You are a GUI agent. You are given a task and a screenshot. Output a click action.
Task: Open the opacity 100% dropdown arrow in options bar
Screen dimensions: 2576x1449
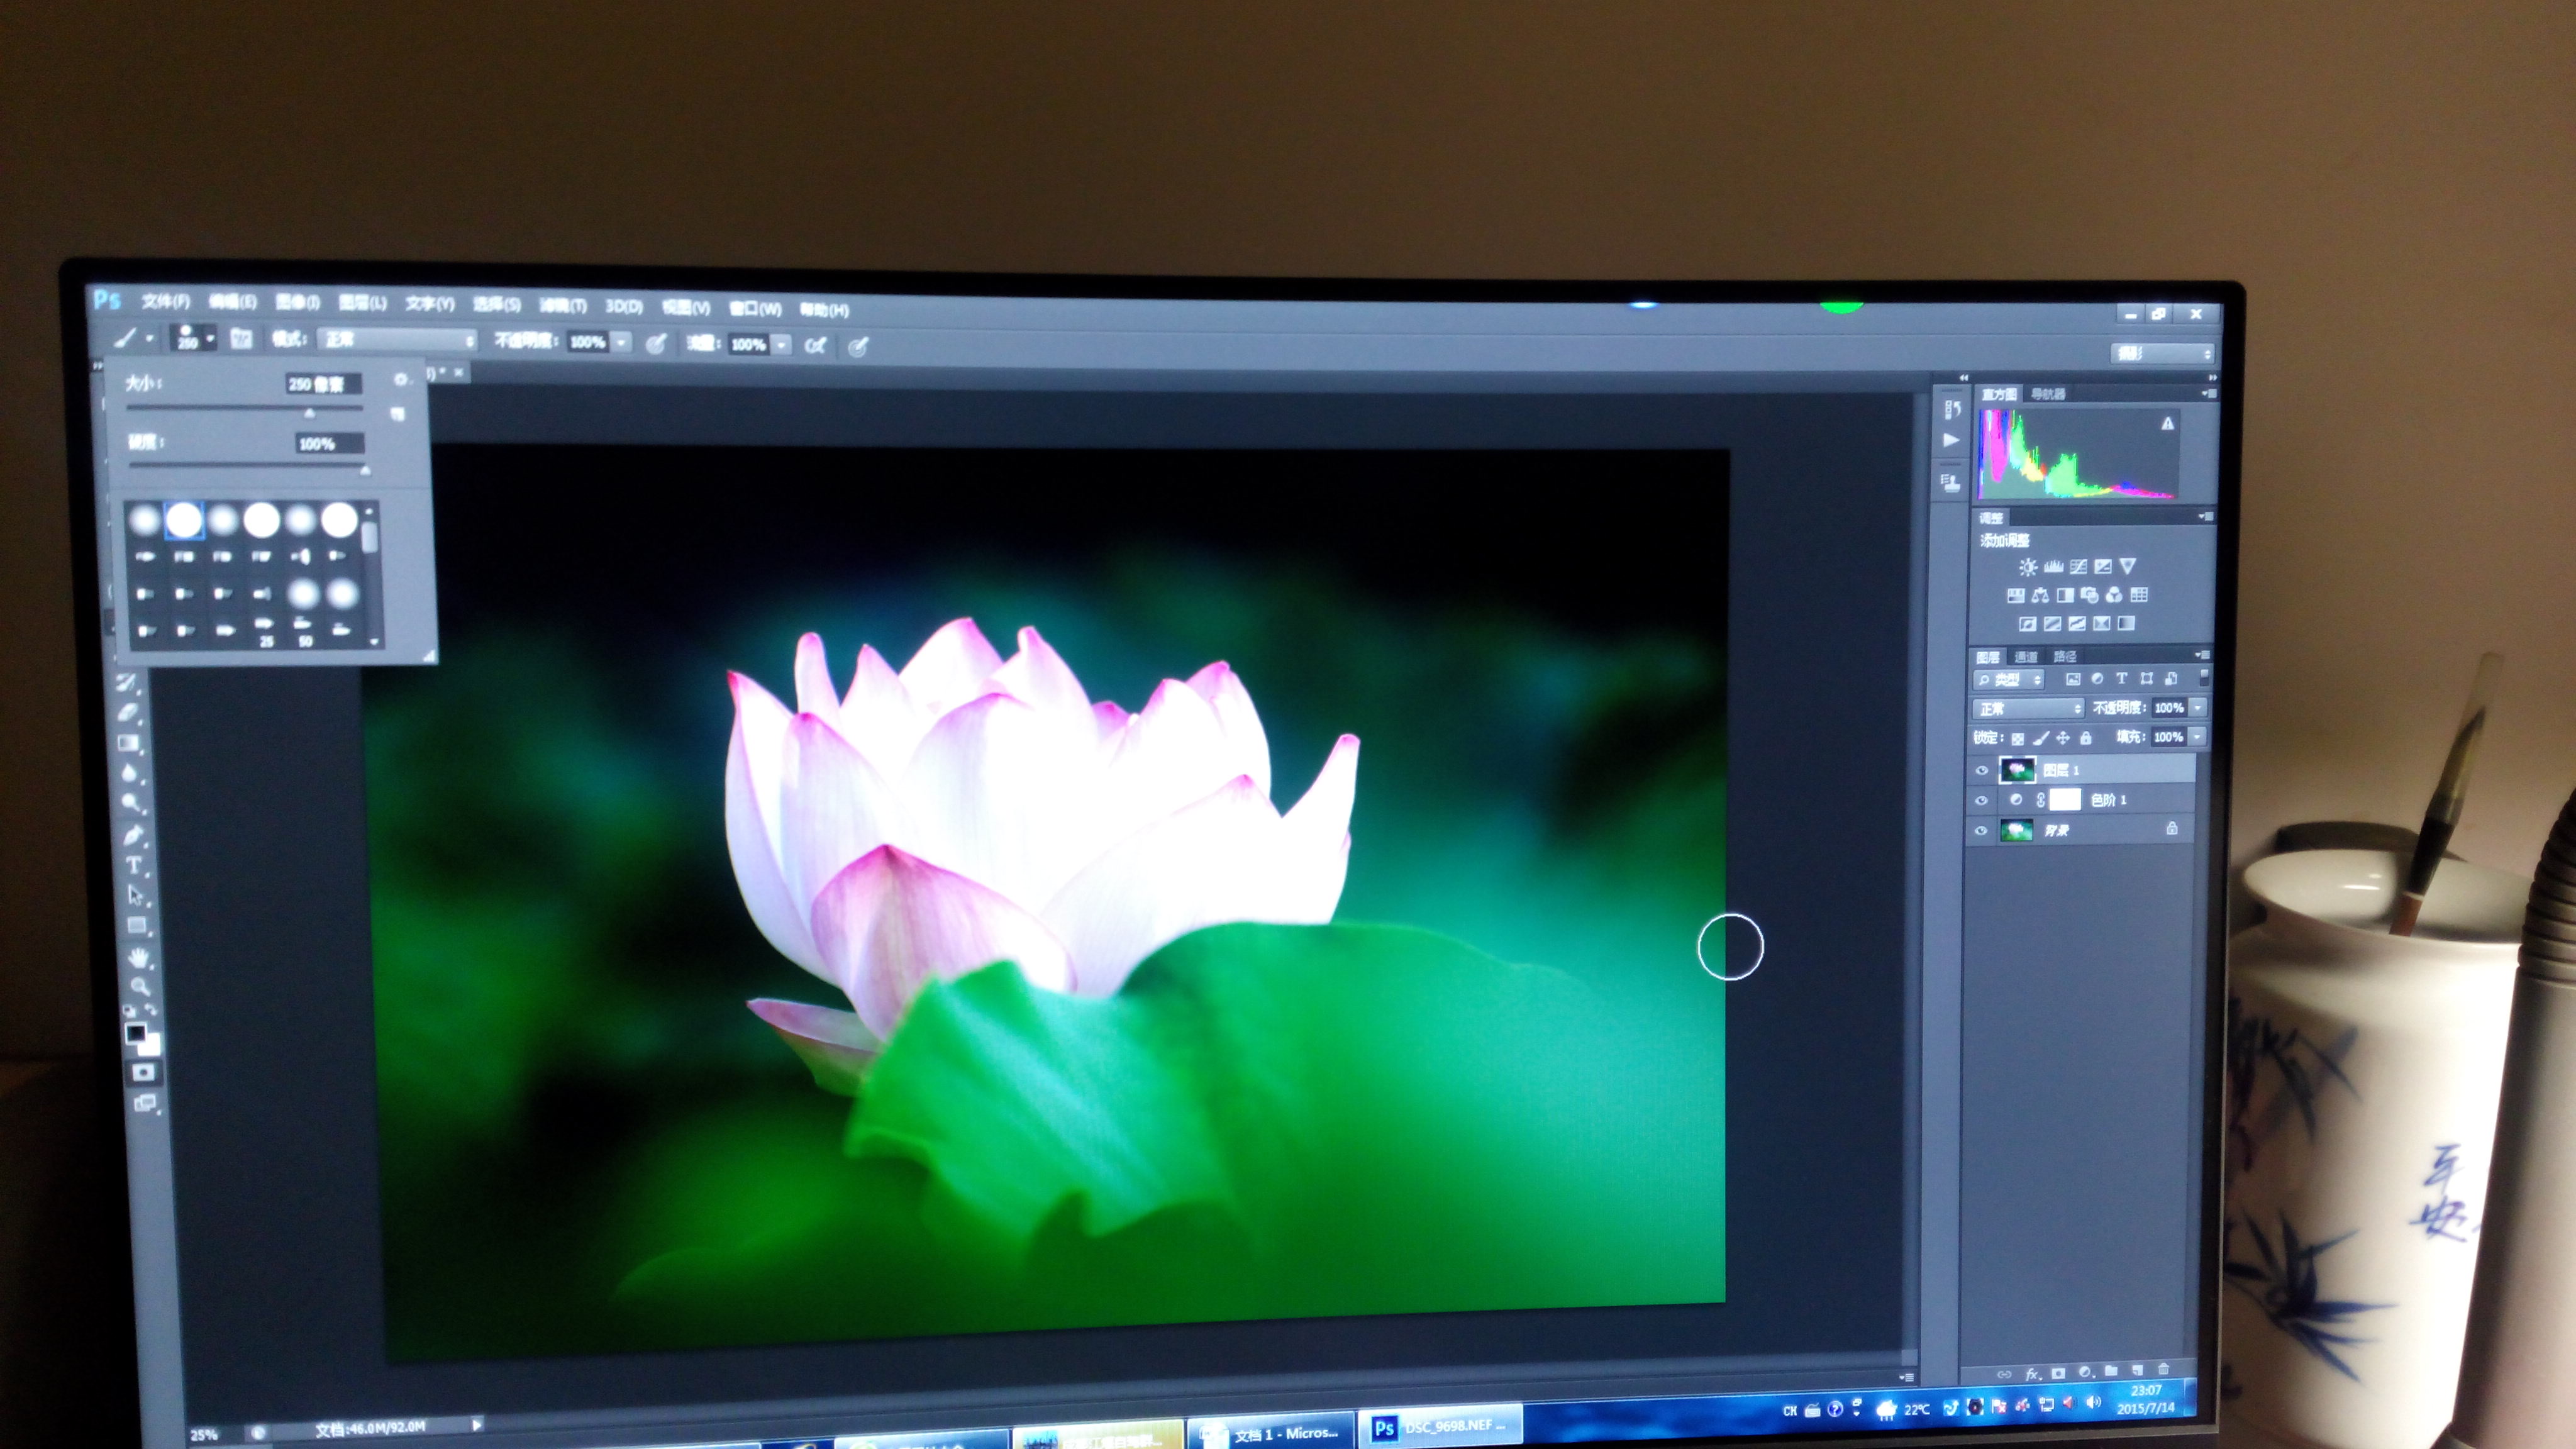point(621,343)
